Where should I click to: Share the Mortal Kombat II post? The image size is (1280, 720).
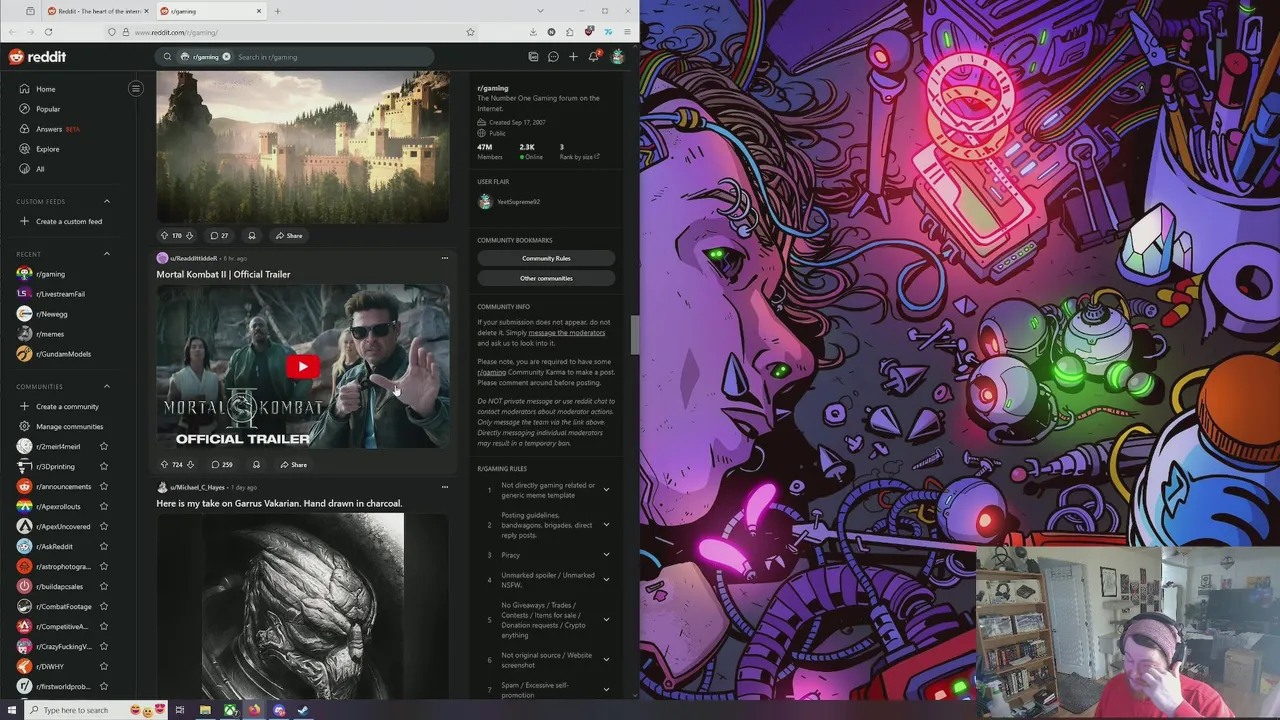[x=294, y=465]
